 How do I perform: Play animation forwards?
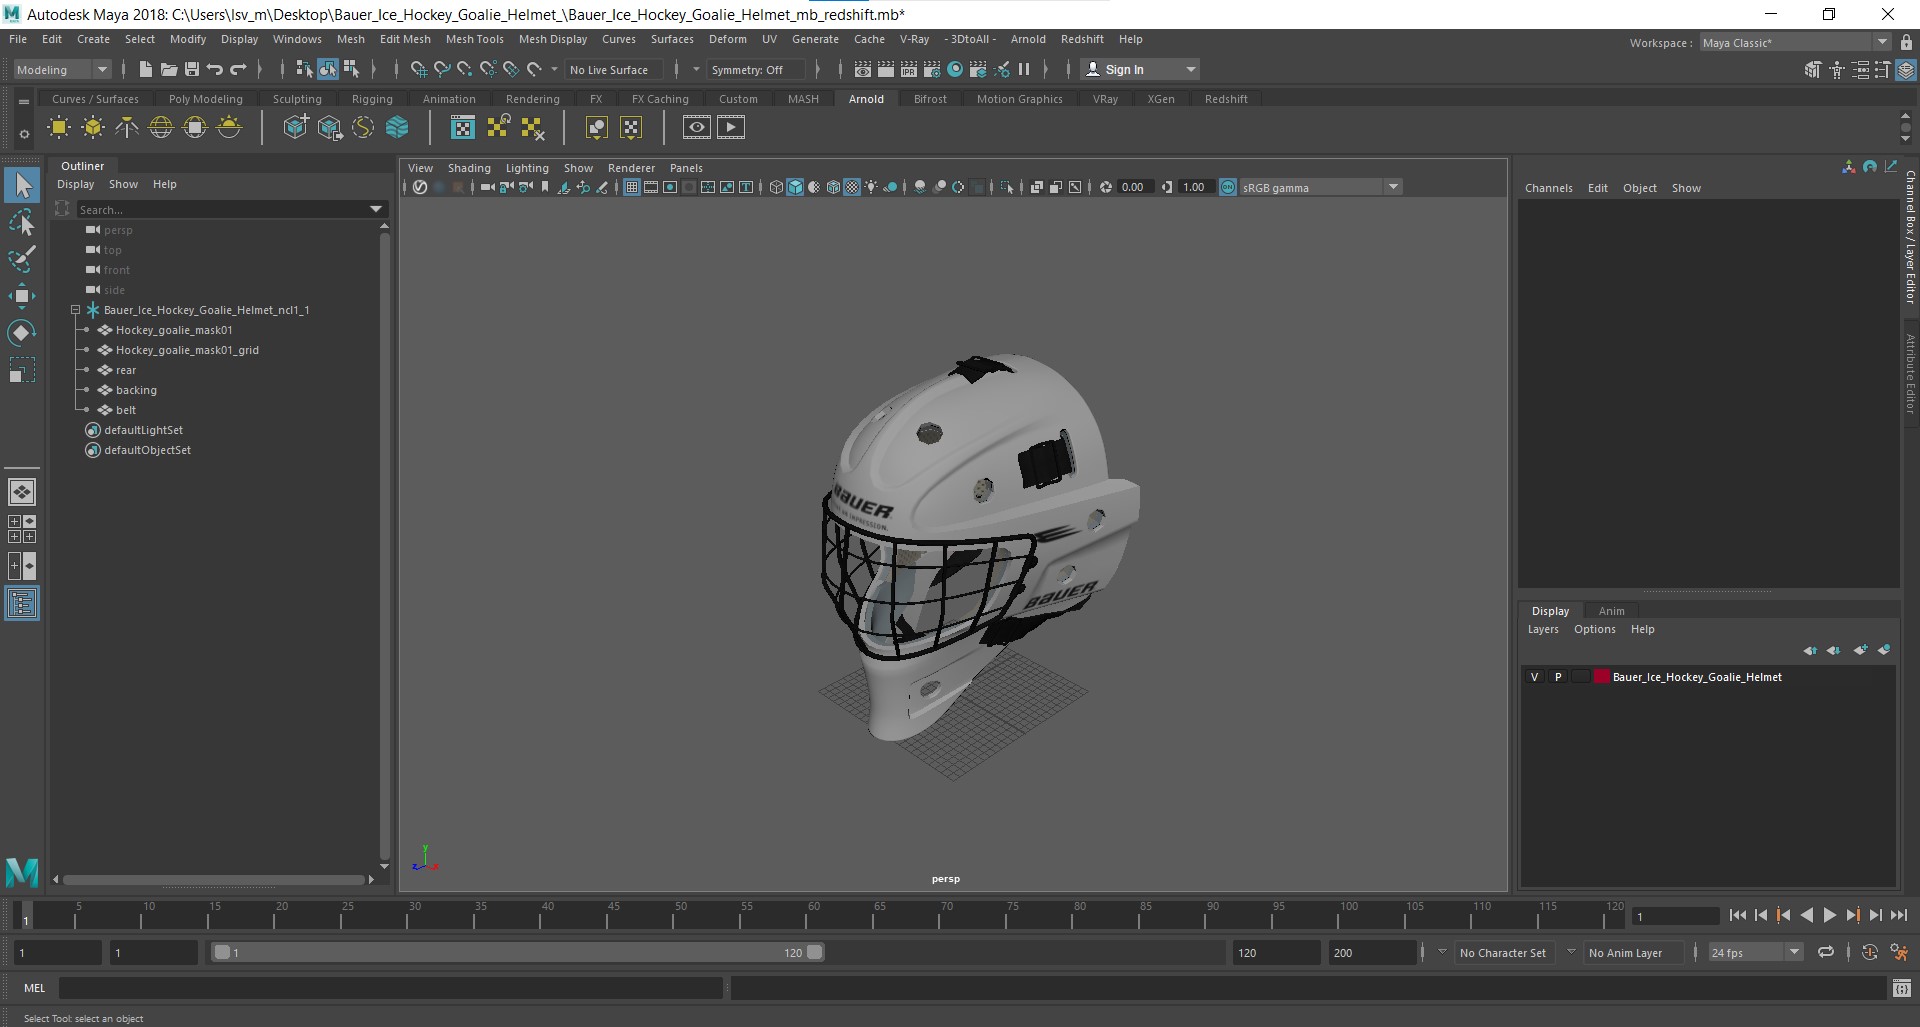click(x=1829, y=915)
